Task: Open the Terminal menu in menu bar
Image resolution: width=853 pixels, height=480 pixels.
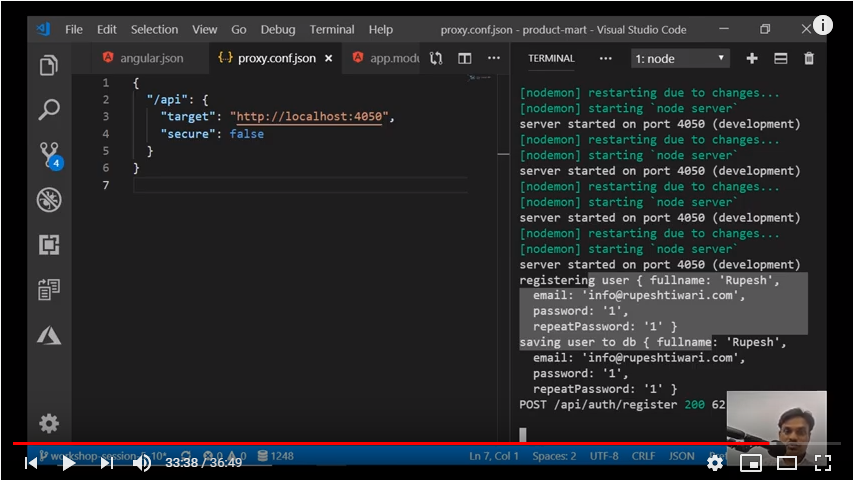Action: click(332, 29)
